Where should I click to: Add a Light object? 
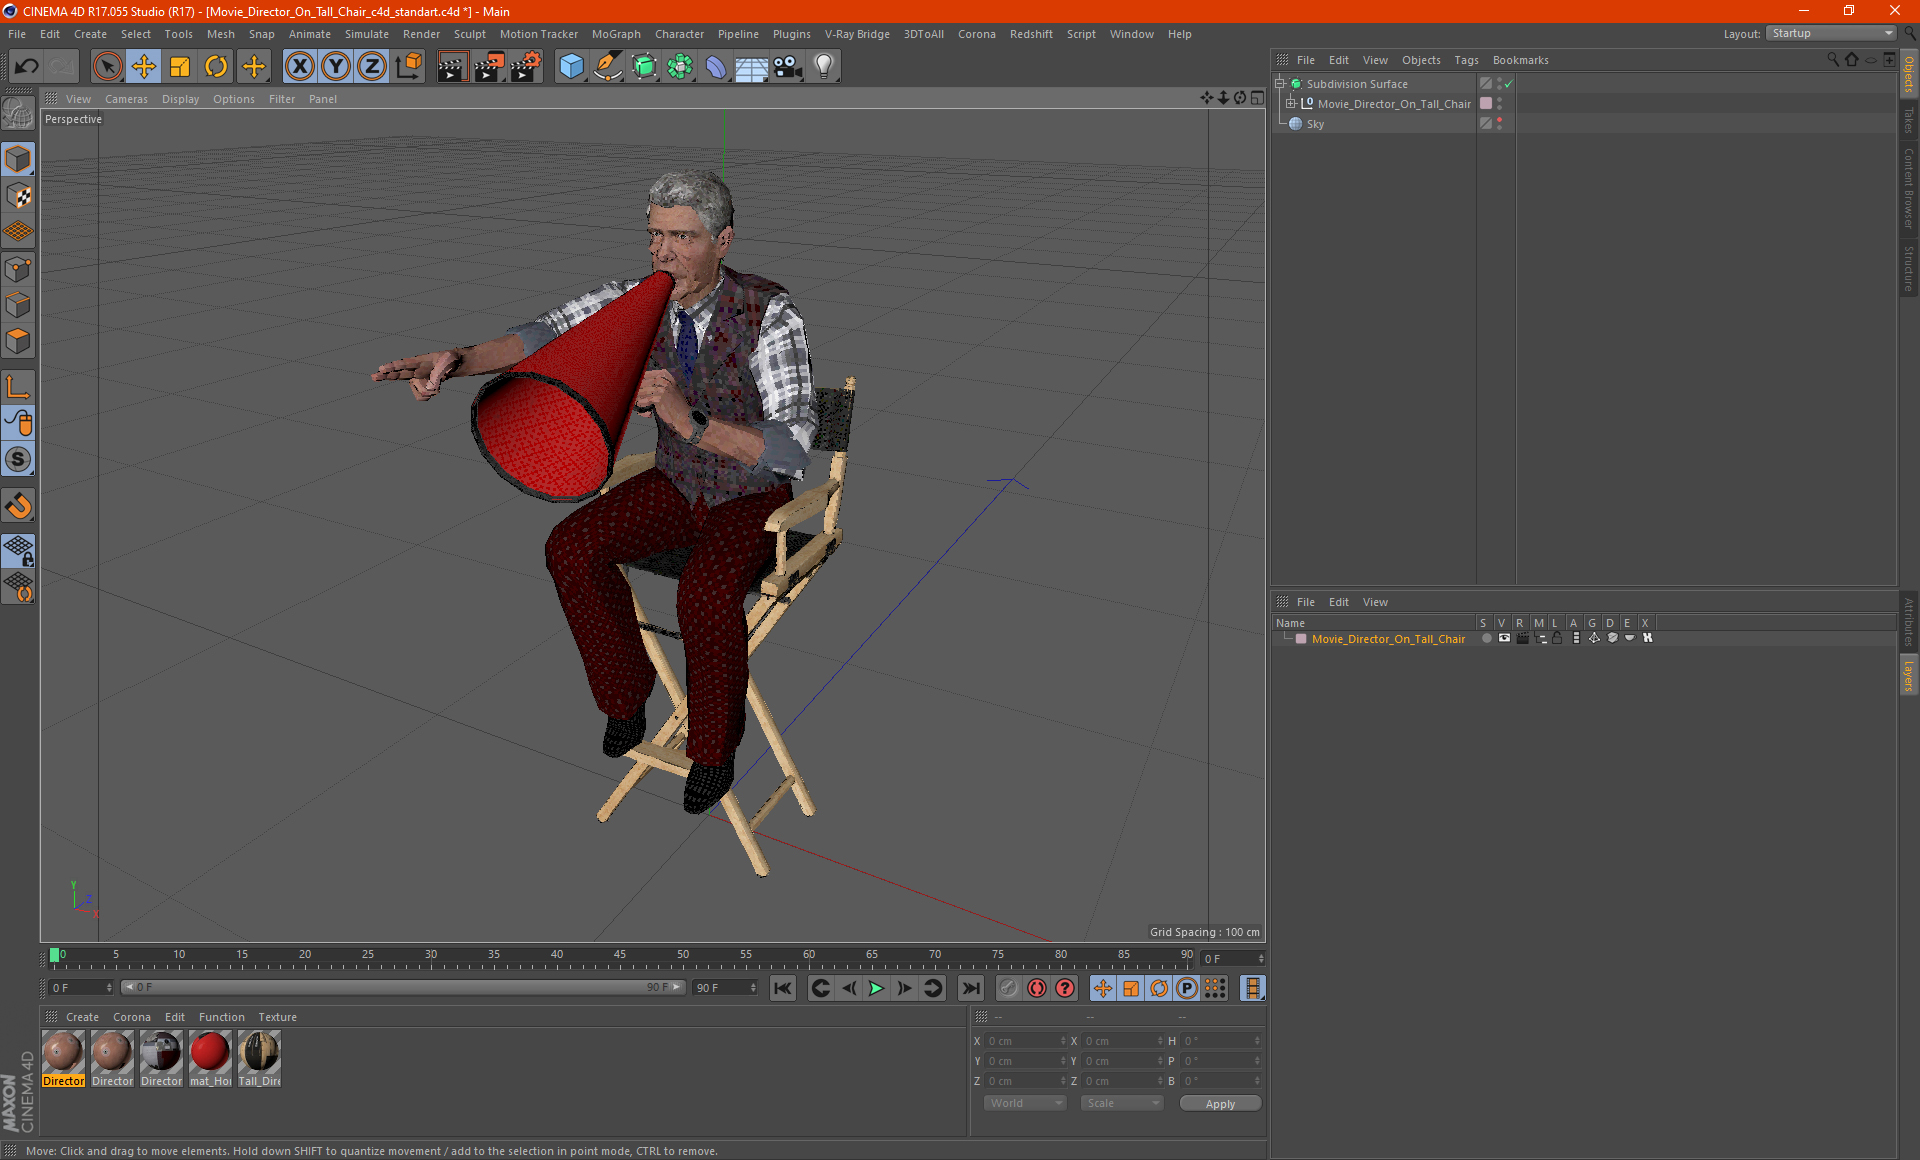click(824, 67)
